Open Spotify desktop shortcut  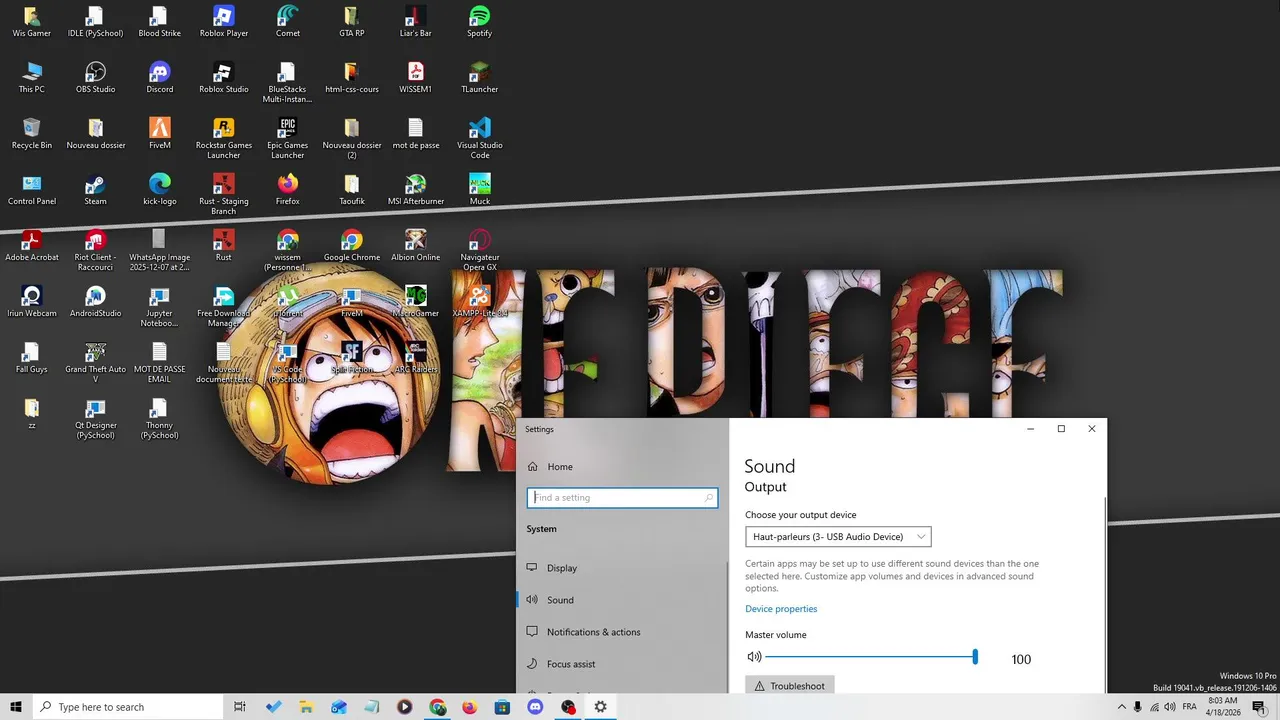pos(479,22)
